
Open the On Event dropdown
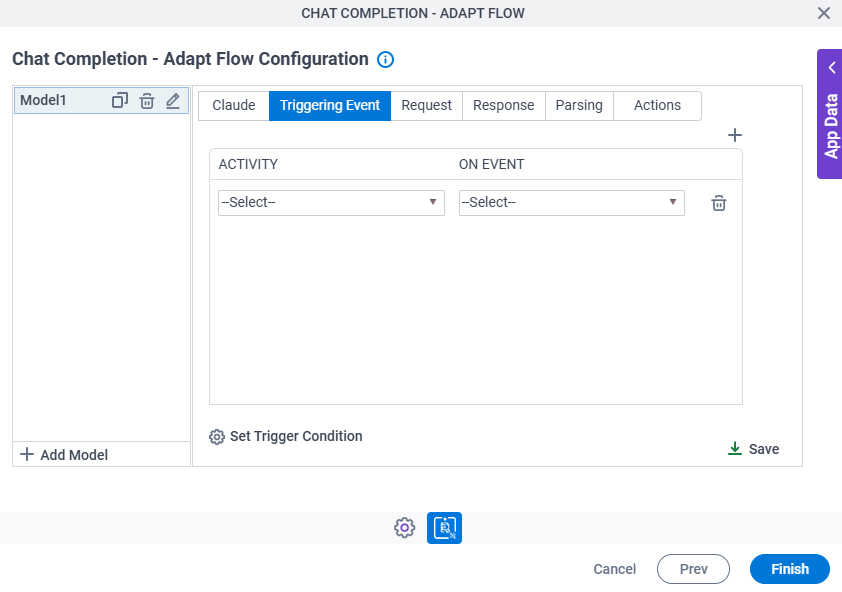click(571, 203)
